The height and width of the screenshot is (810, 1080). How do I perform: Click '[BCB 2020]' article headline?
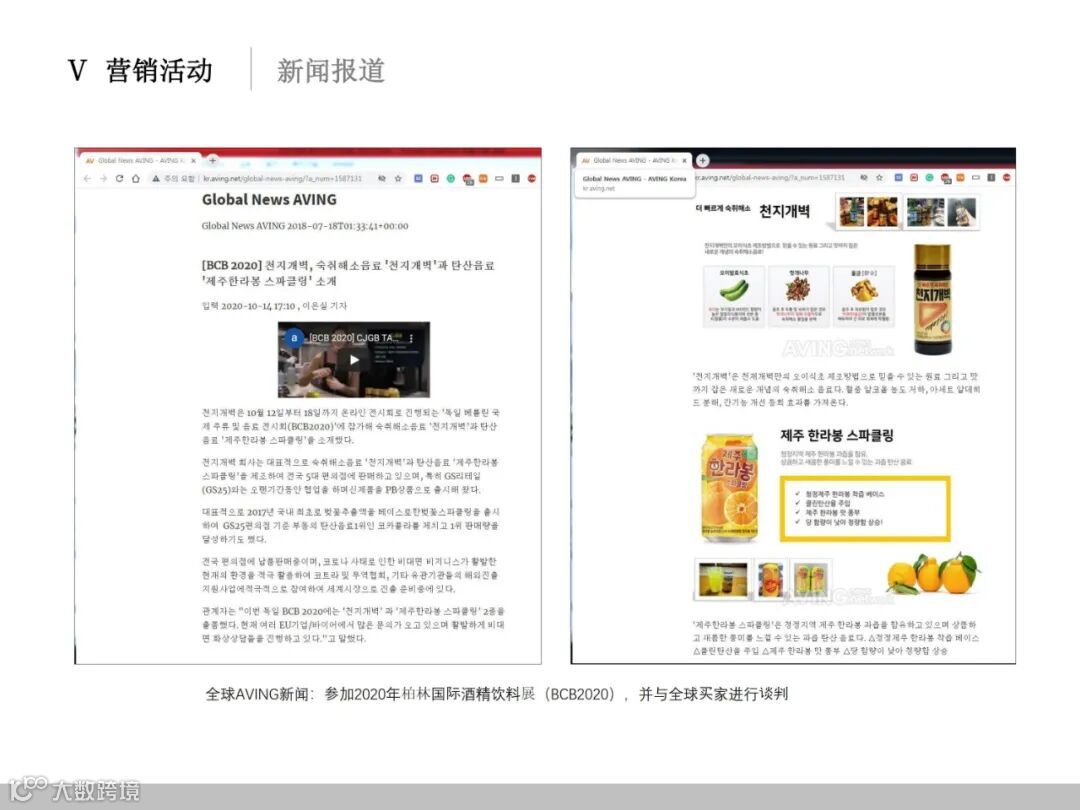click(348, 273)
